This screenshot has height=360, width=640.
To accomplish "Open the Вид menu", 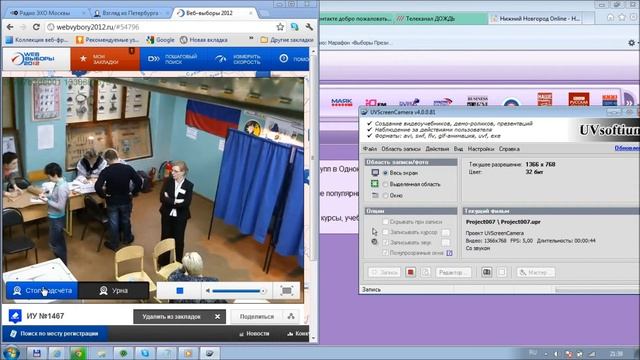I will pos(458,149).
